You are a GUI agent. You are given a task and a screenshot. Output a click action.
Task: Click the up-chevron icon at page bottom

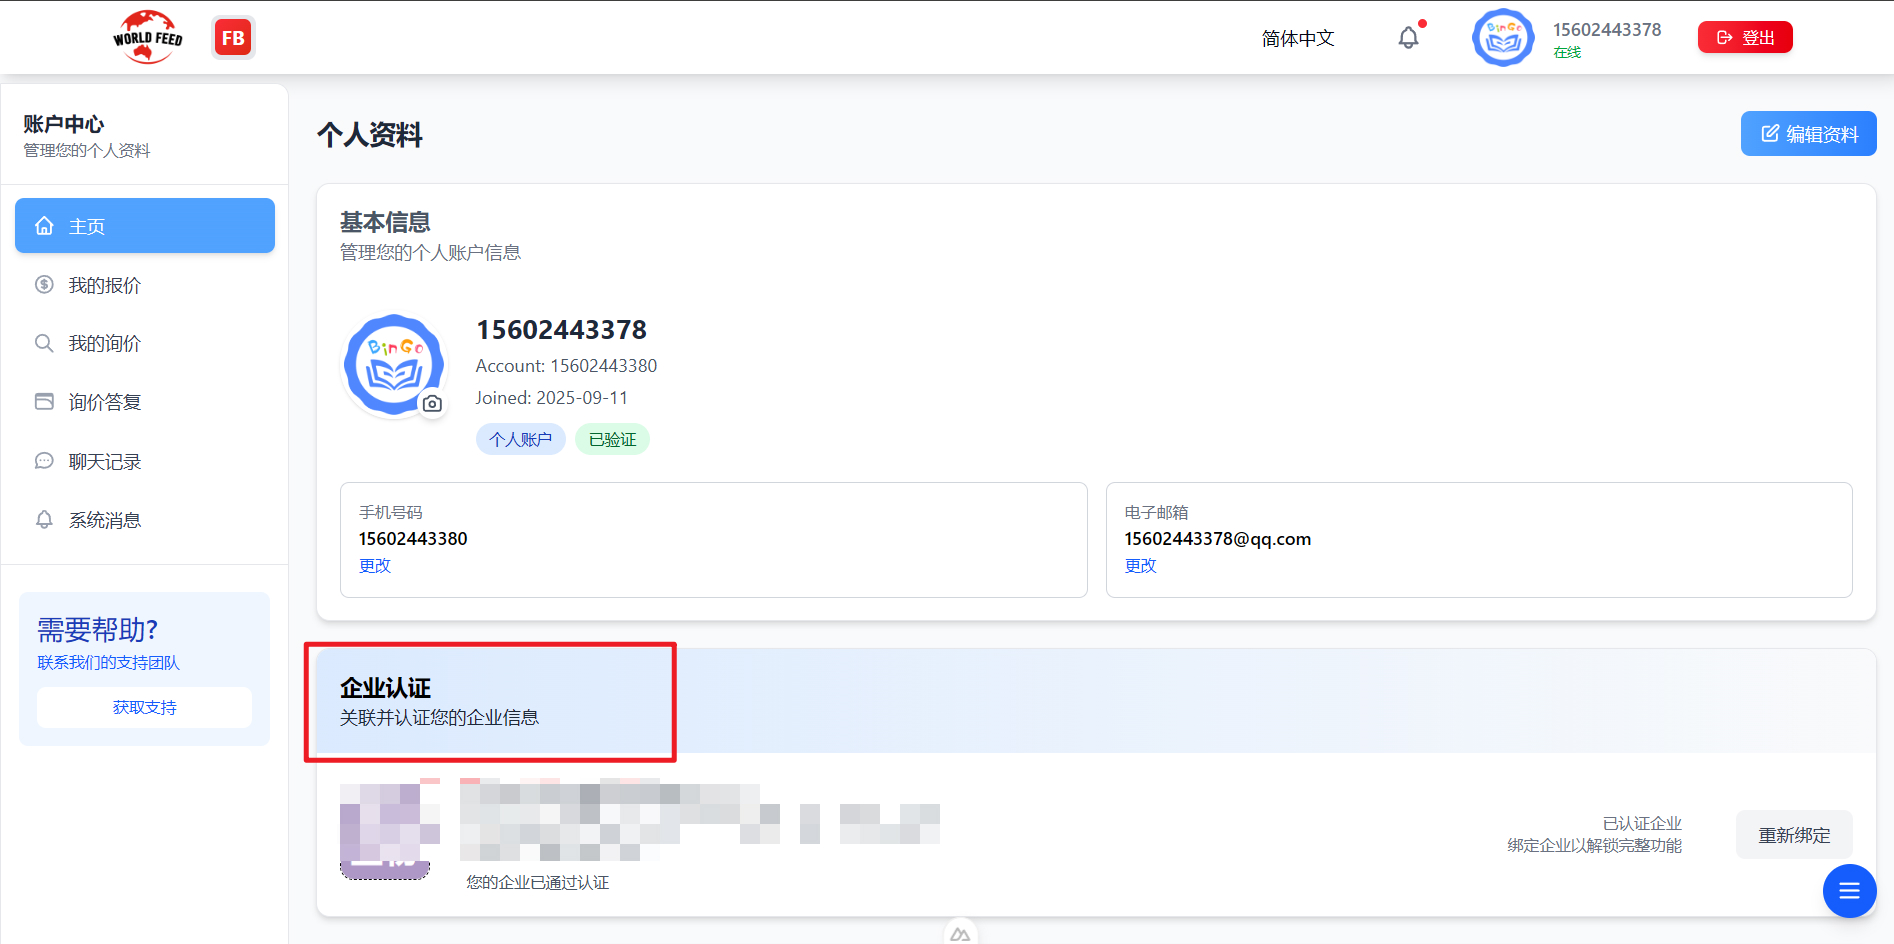coord(960,934)
